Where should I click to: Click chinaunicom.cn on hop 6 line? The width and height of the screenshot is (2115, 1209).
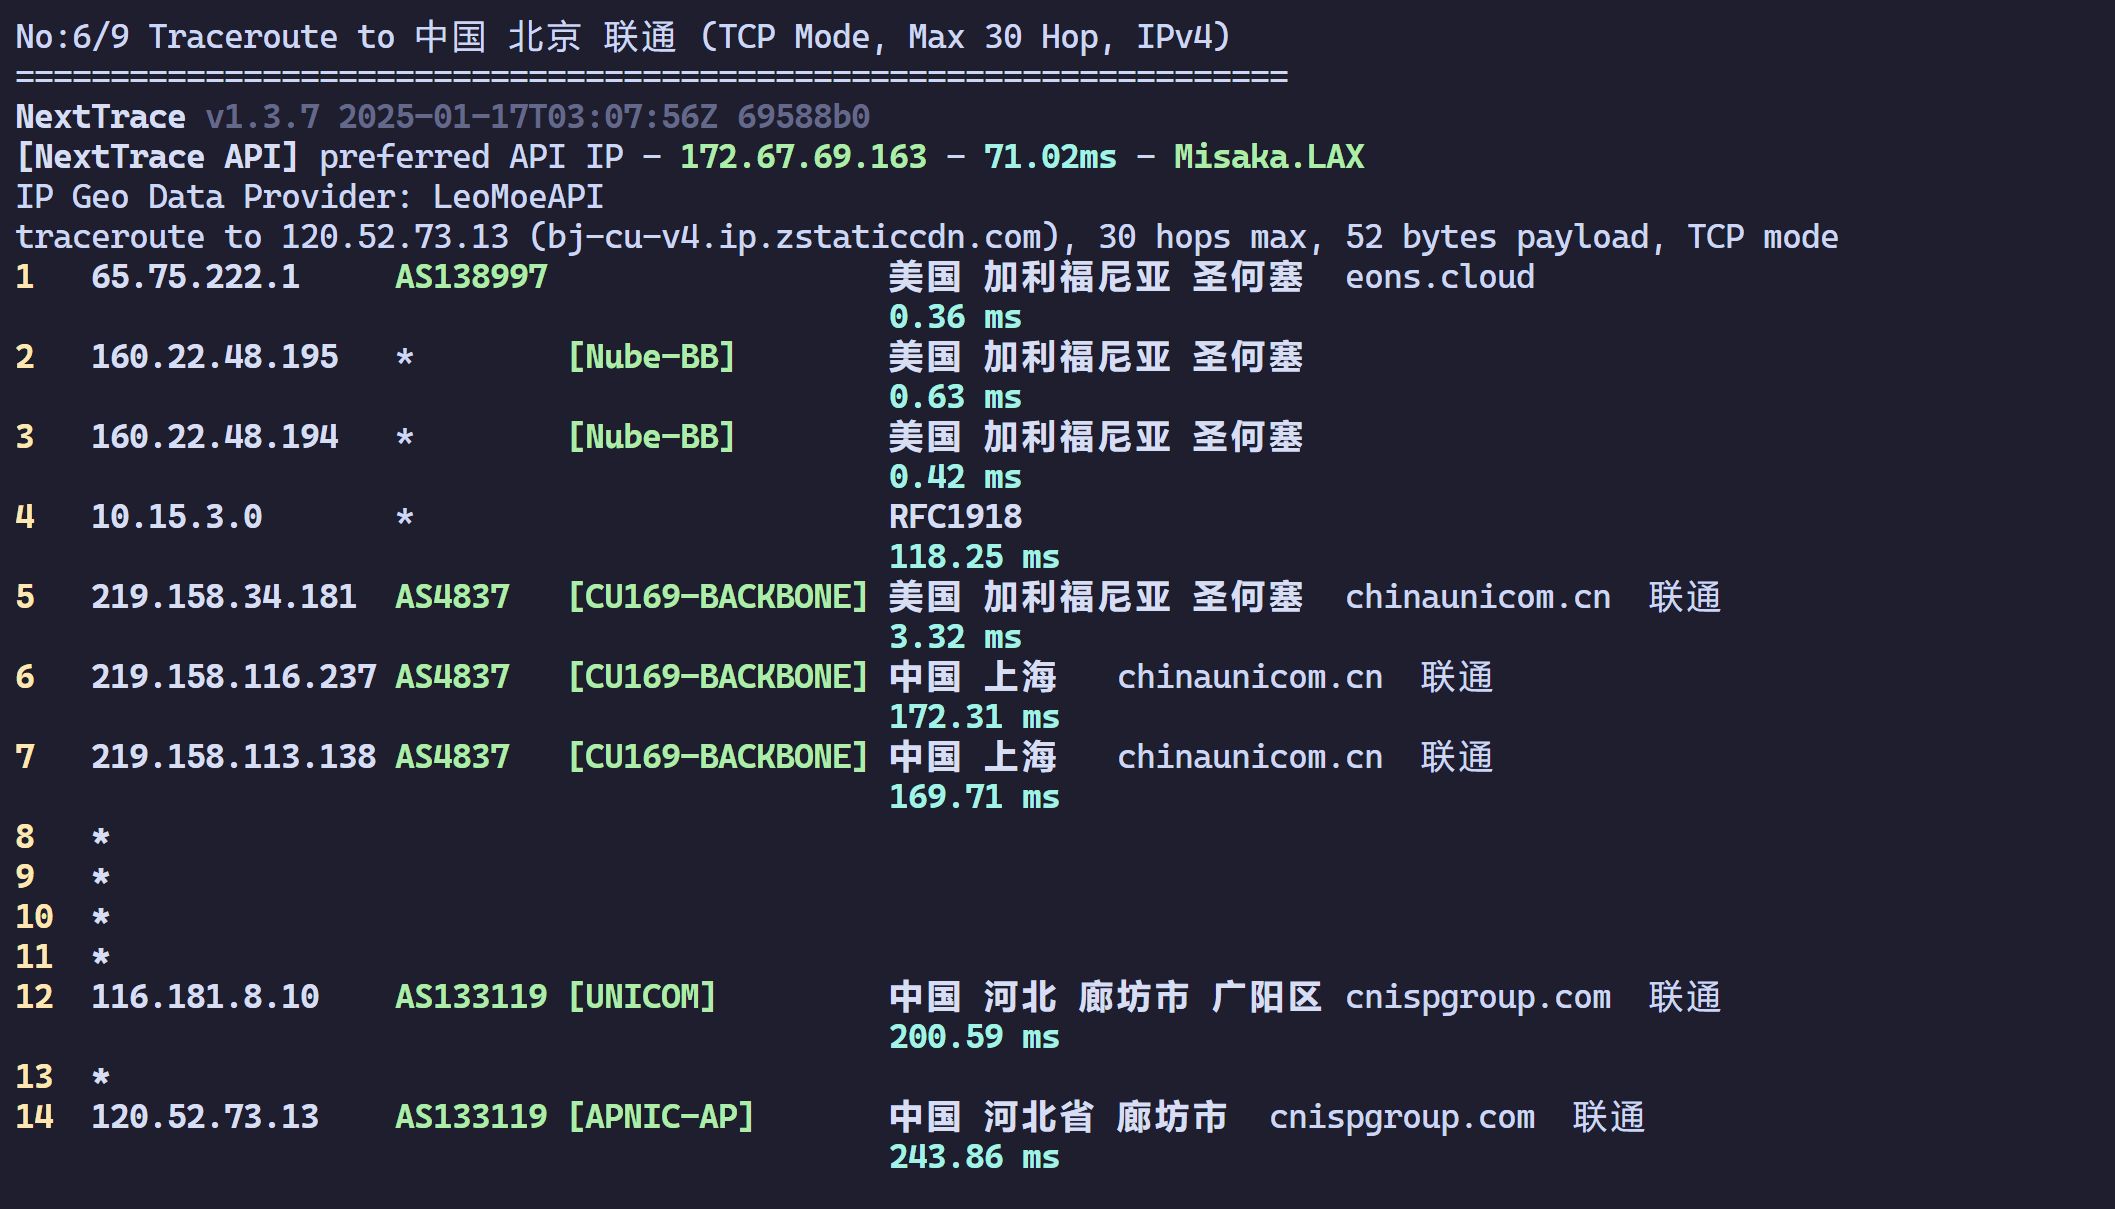tap(1250, 677)
